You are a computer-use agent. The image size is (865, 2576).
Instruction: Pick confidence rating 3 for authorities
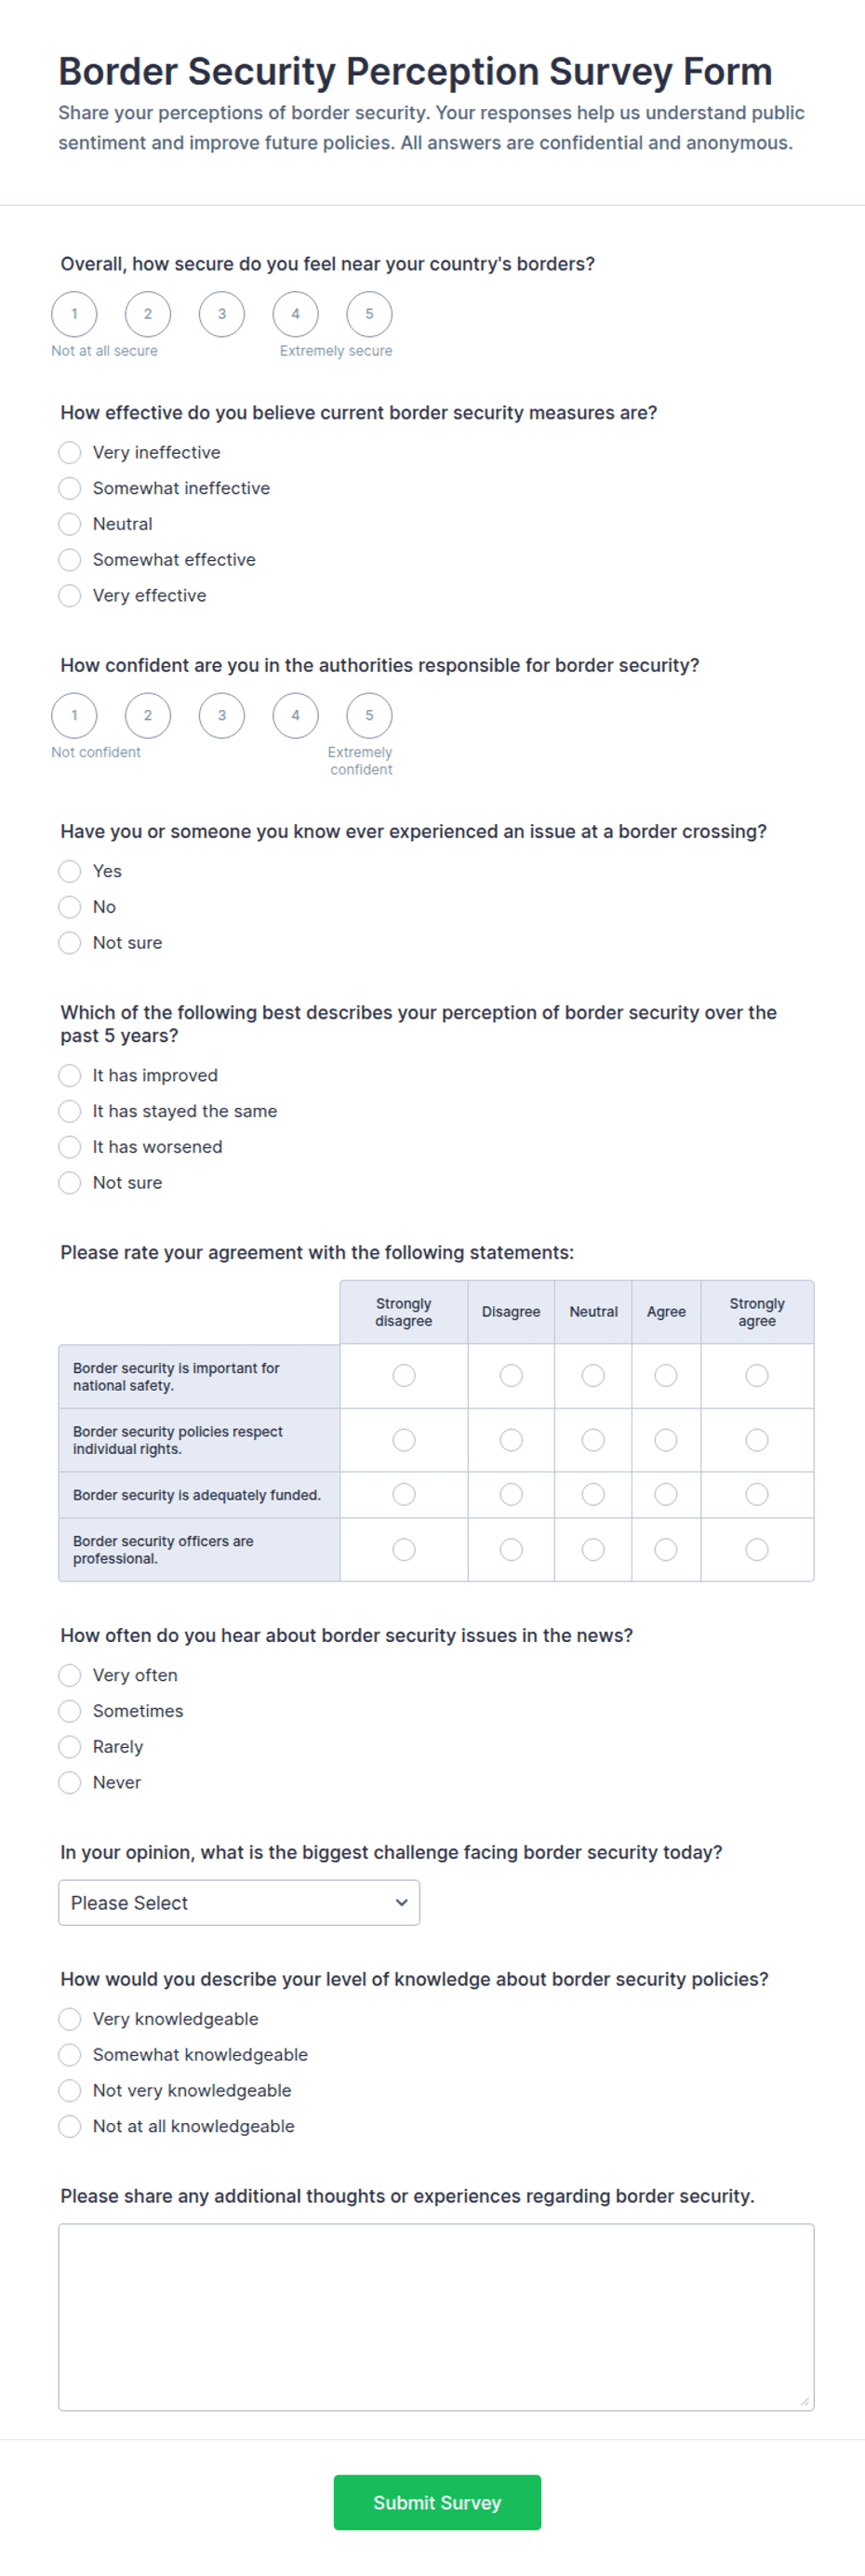coord(222,716)
